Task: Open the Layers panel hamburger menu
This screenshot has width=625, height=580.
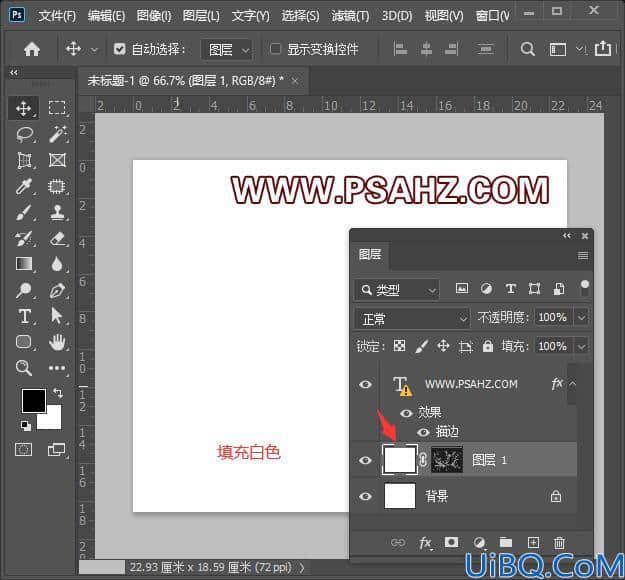Action: point(583,256)
